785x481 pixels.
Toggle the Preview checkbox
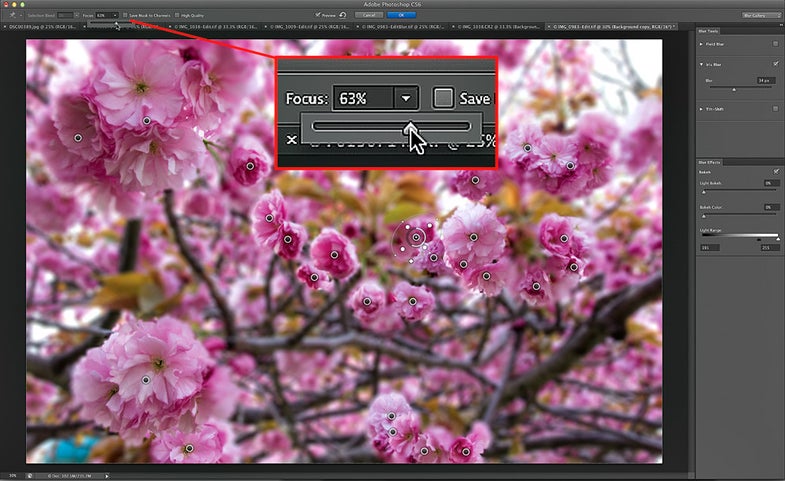318,15
